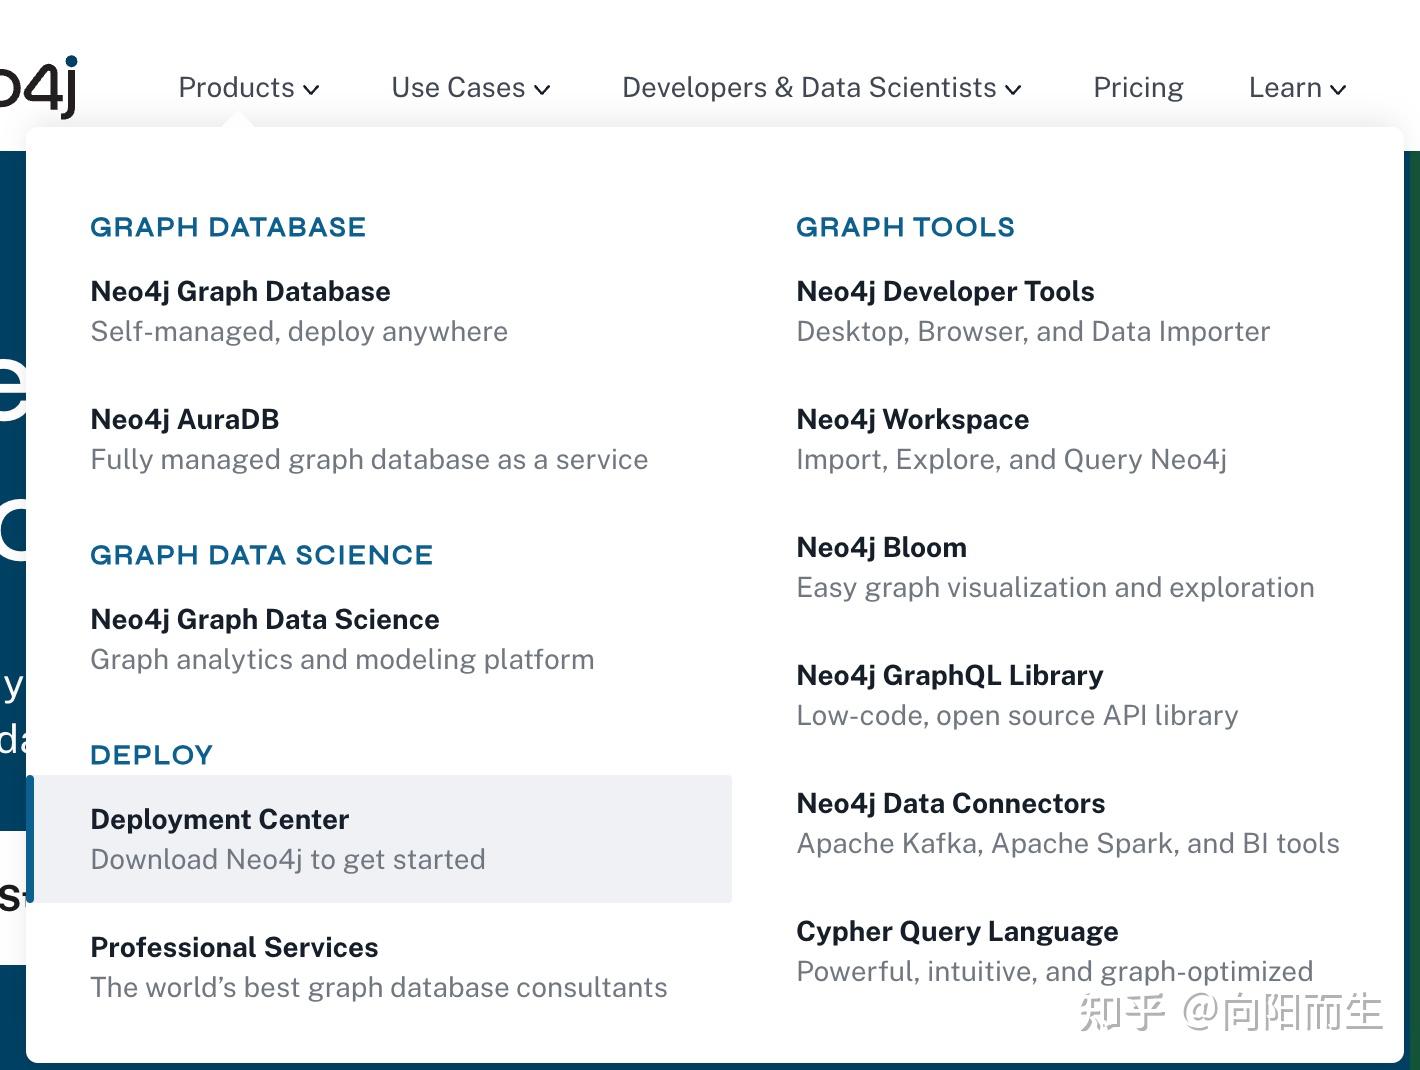The image size is (1420, 1070).
Task: Select Professional Services
Action: 234,948
